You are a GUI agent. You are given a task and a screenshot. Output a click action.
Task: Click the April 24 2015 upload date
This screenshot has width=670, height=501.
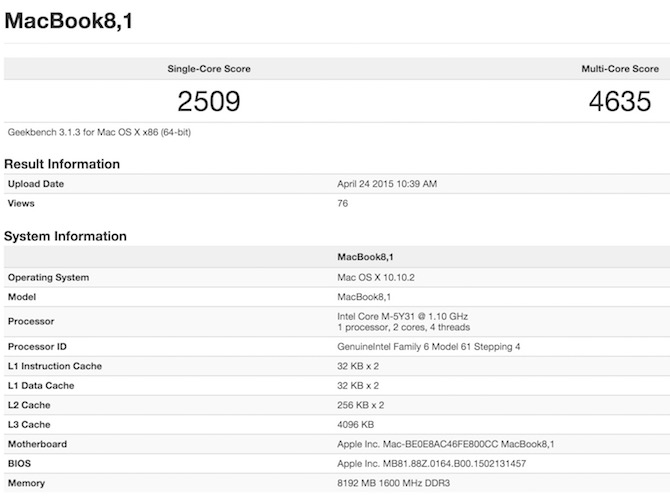[387, 184]
